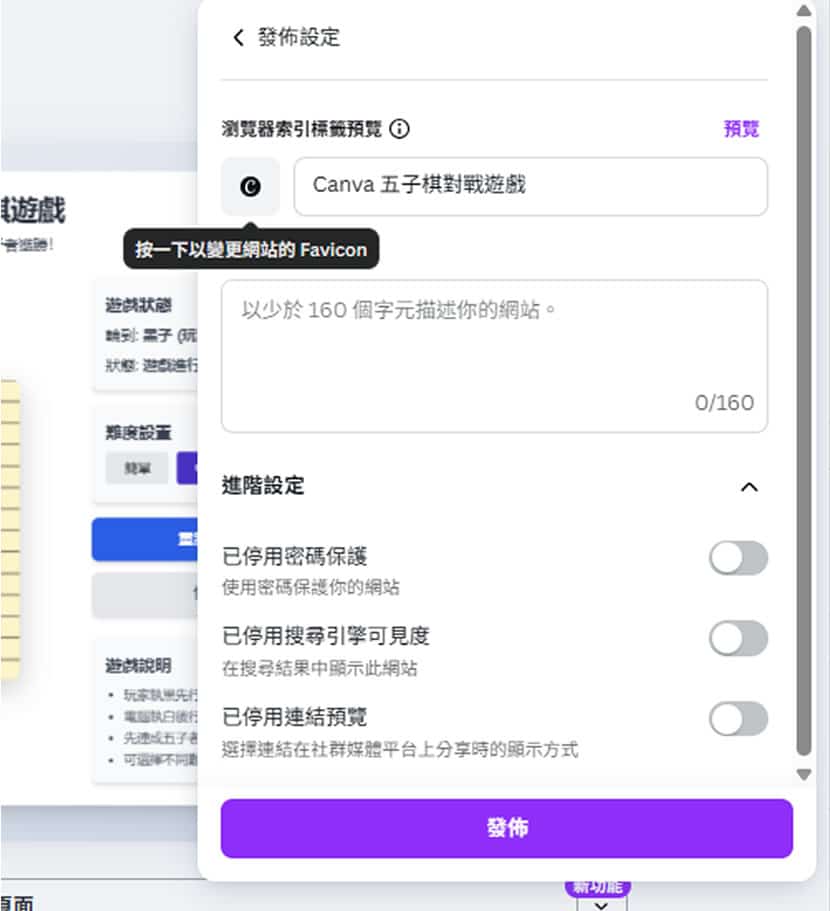830x911 pixels.
Task: Change the website Favicon icon
Action: tap(250, 186)
